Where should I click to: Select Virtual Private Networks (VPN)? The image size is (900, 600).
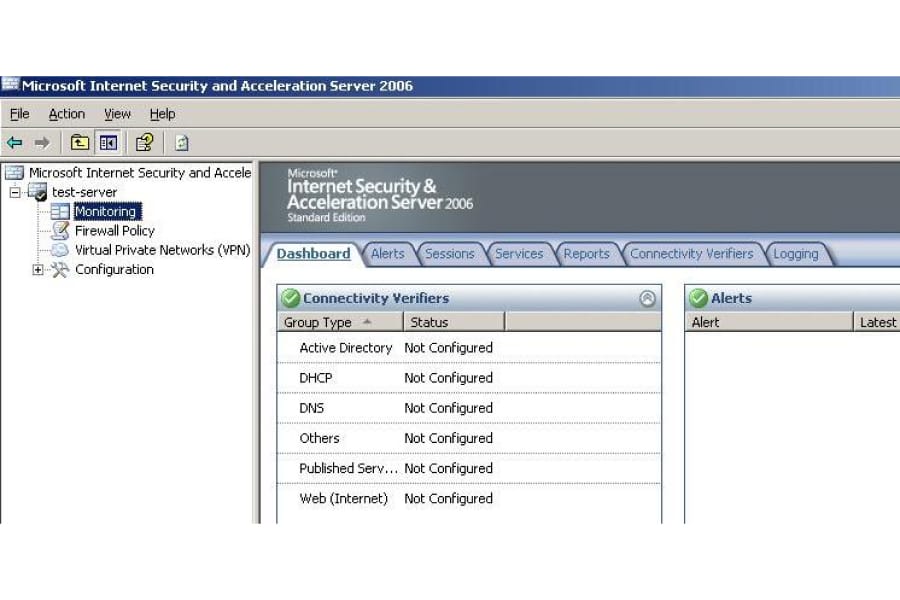pyautogui.click(x=161, y=249)
